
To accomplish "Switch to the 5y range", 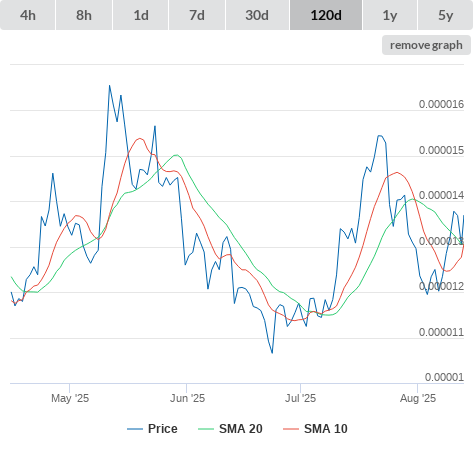I will coord(446,15).
